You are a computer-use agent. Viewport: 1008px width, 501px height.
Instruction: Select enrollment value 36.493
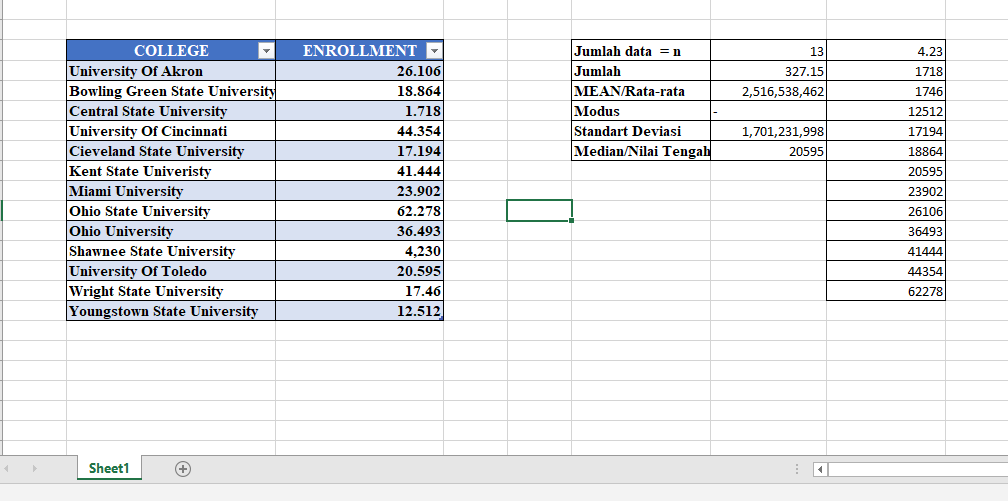click(x=359, y=230)
